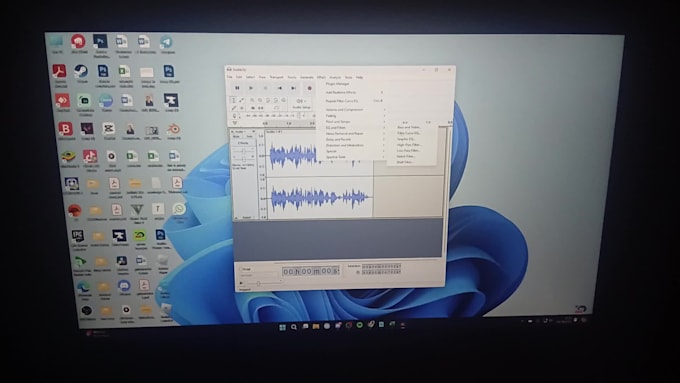Viewport: 680px width, 383px height.
Task: Open the Steam desktop shortcut
Action: (81, 72)
